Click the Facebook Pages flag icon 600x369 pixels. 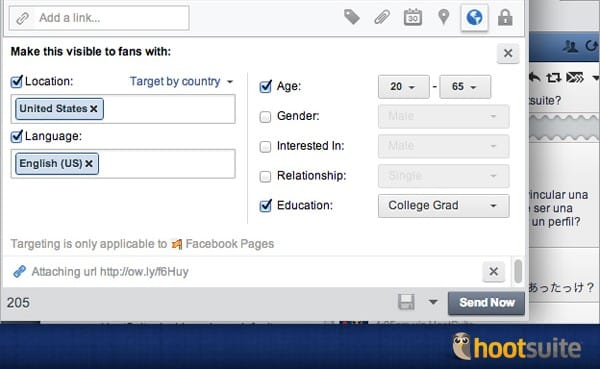177,244
